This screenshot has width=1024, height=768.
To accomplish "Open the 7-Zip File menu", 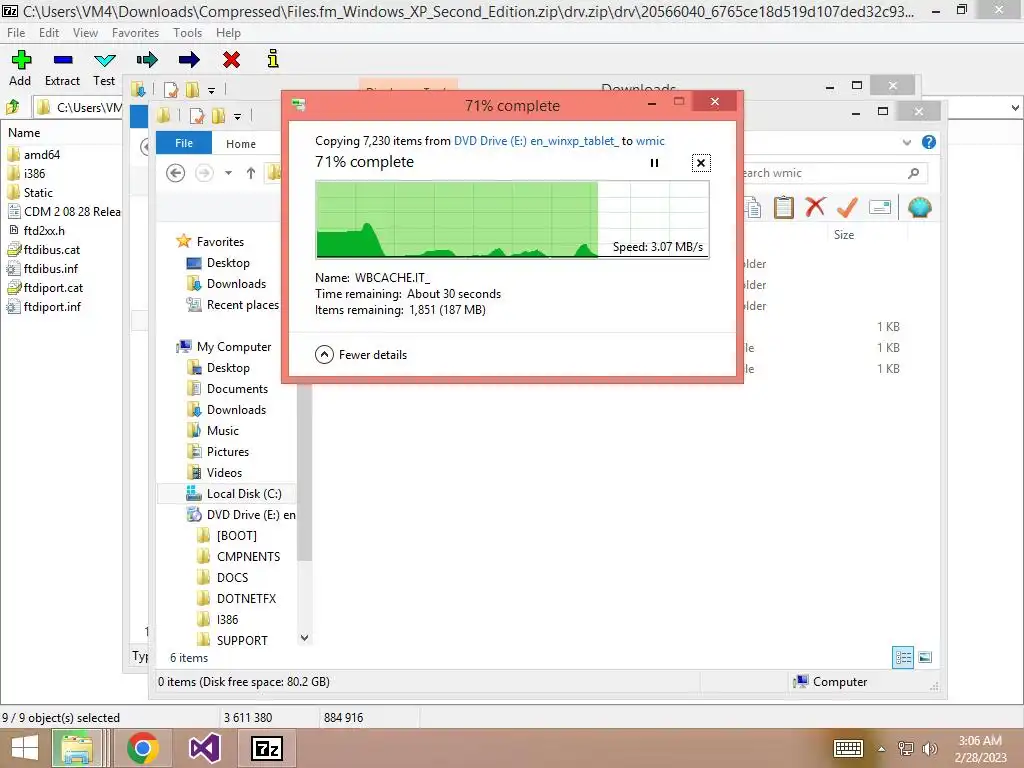I will coord(16,33).
